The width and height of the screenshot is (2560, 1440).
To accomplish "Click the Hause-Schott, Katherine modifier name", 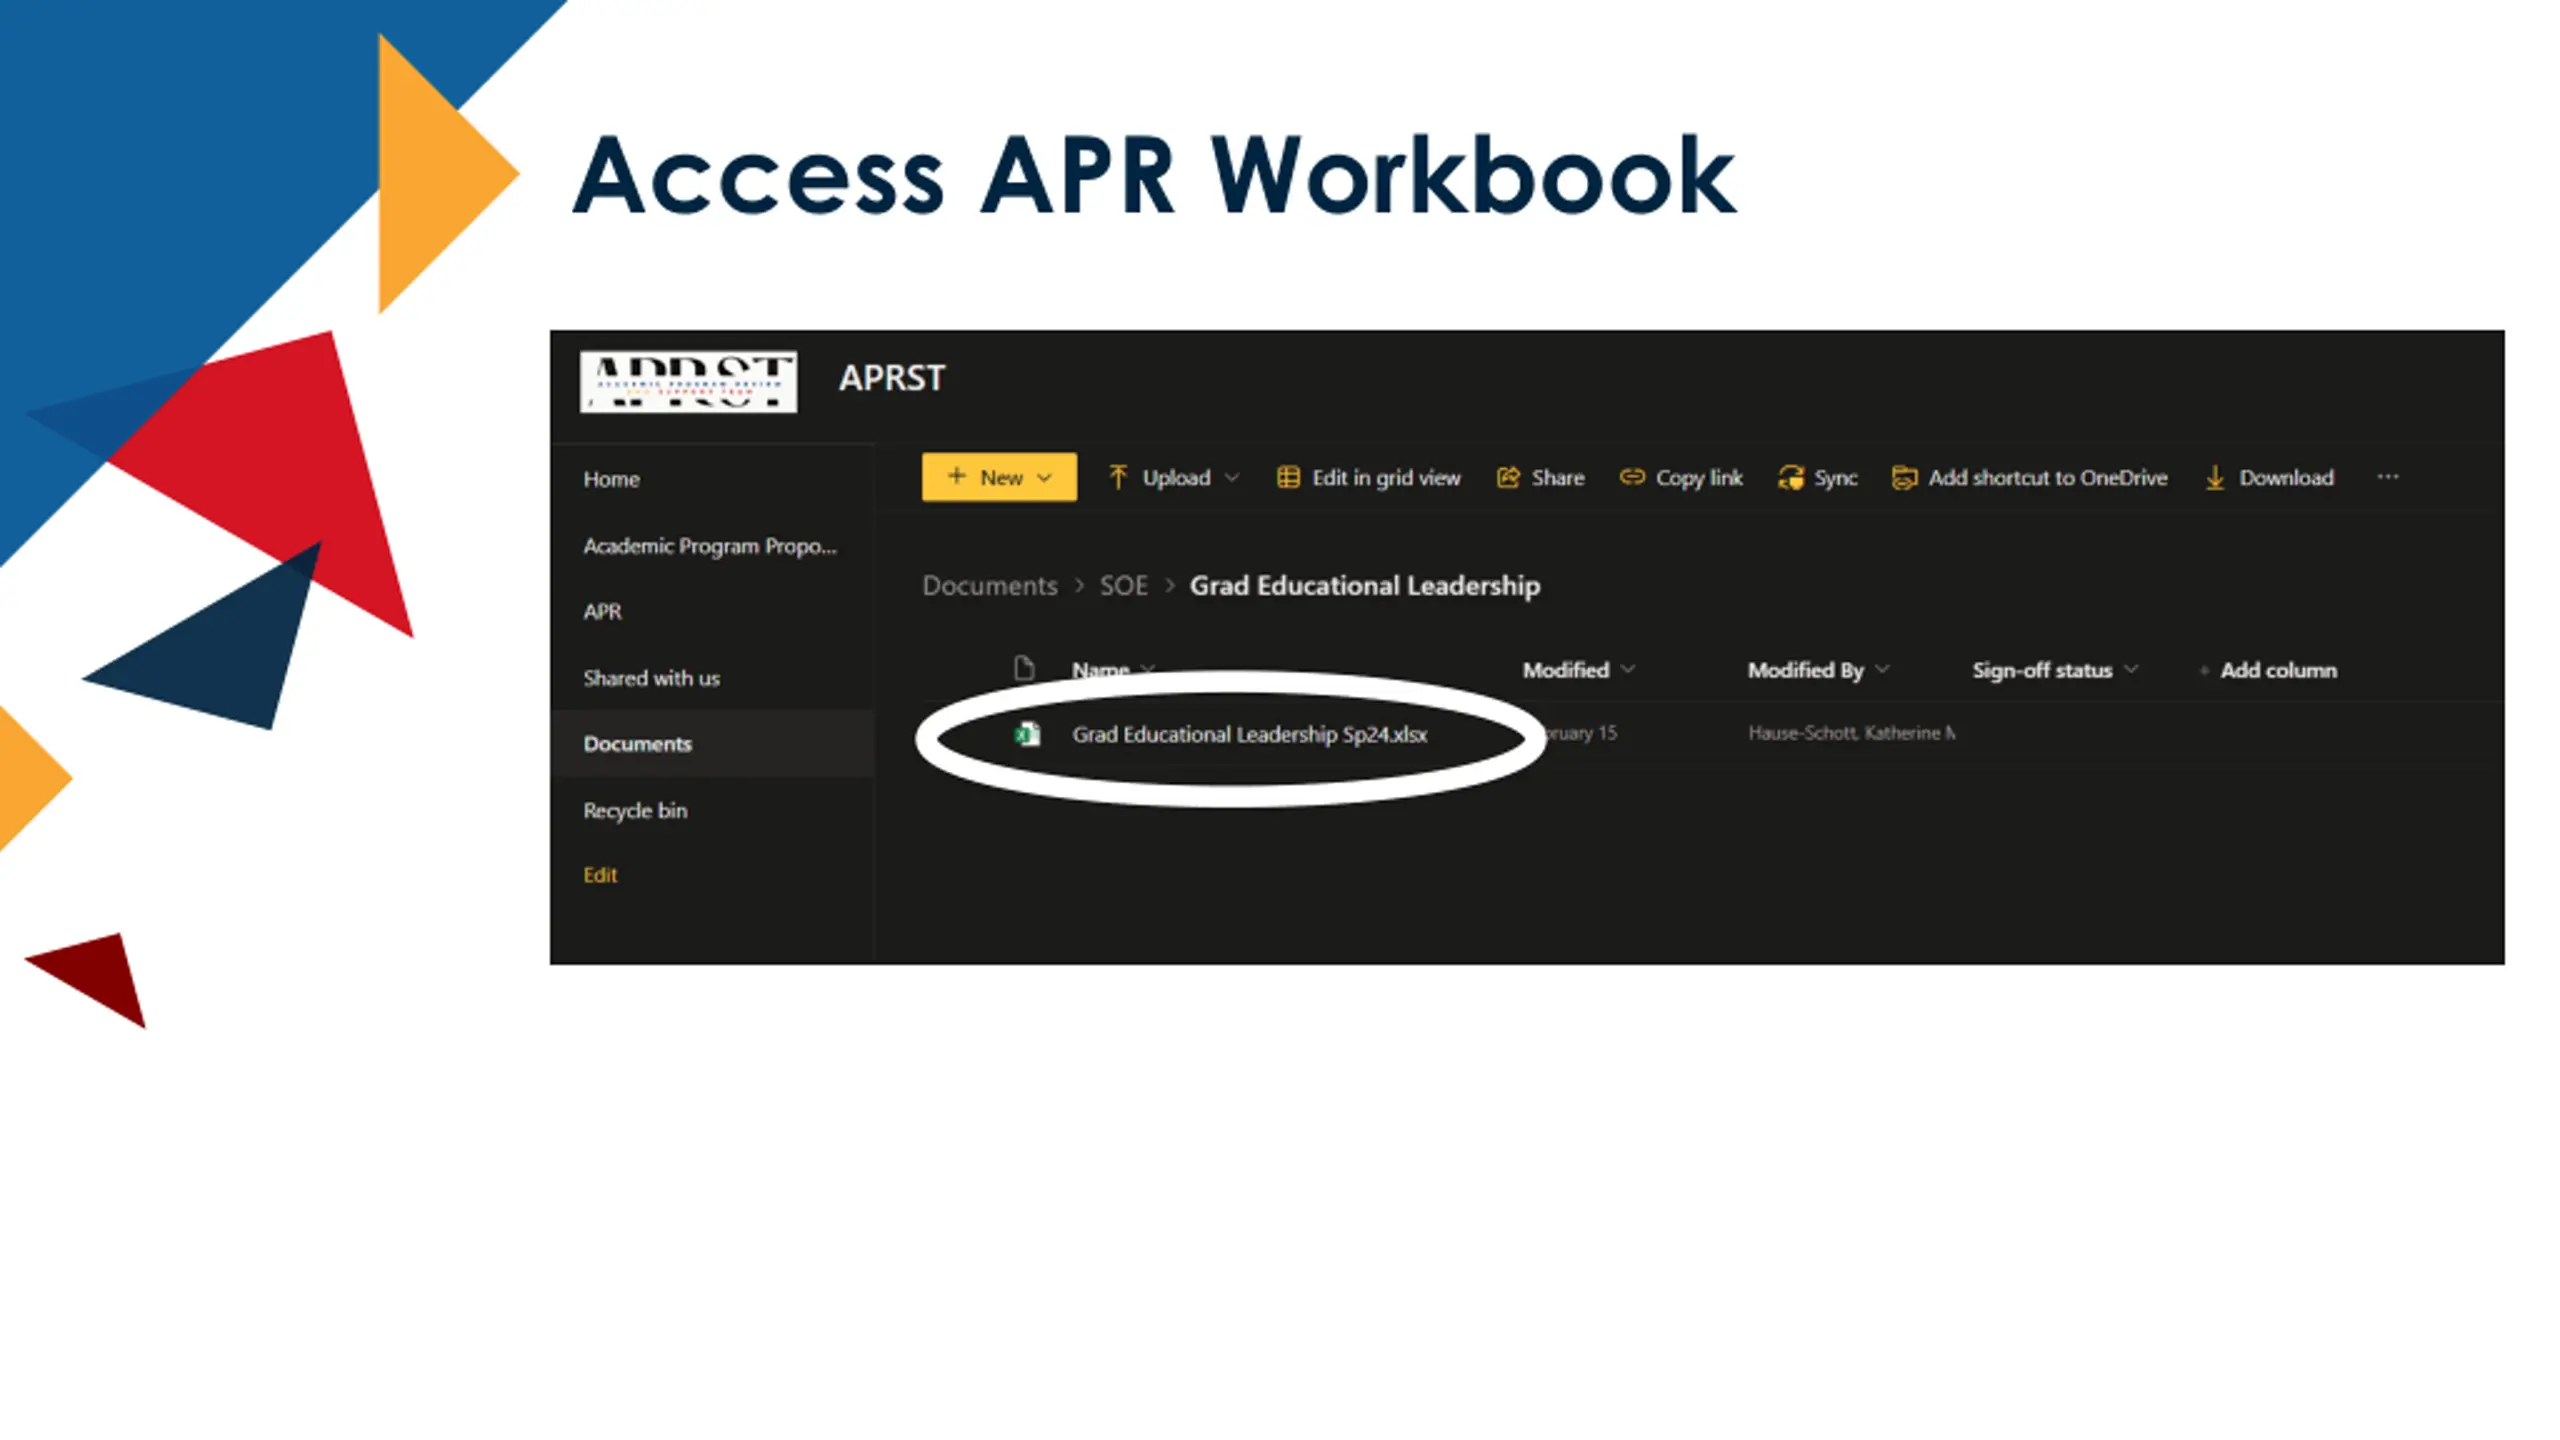I will tap(1851, 733).
